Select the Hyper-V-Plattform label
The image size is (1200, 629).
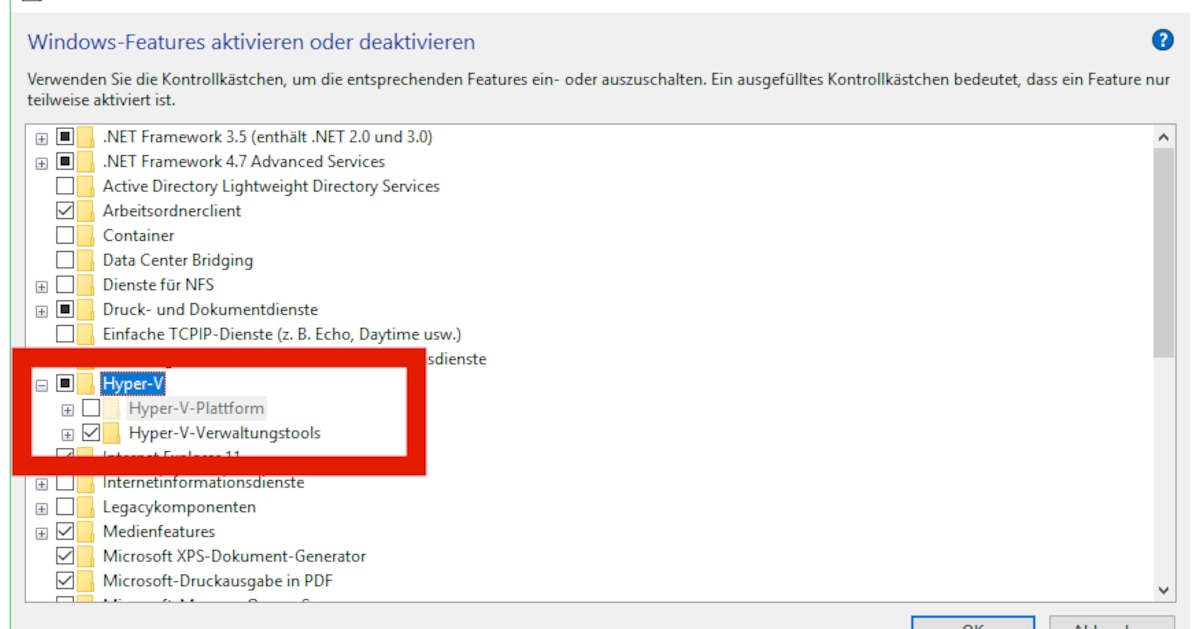pyautogui.click(x=197, y=408)
